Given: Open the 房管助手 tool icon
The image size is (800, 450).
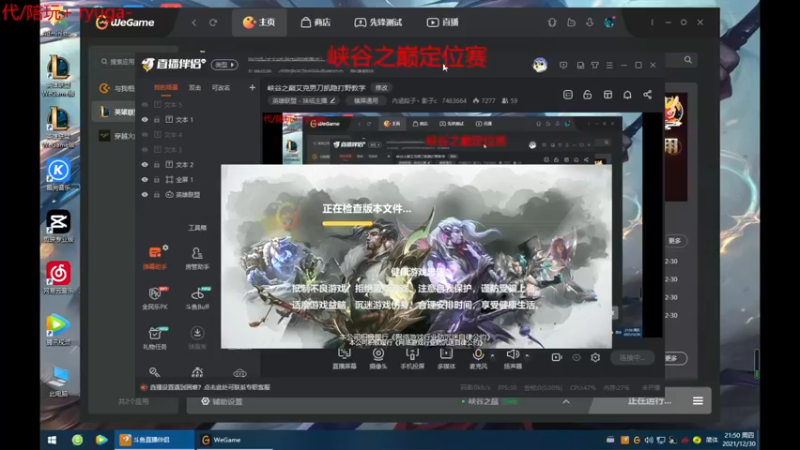Looking at the screenshot, I should 197,258.
